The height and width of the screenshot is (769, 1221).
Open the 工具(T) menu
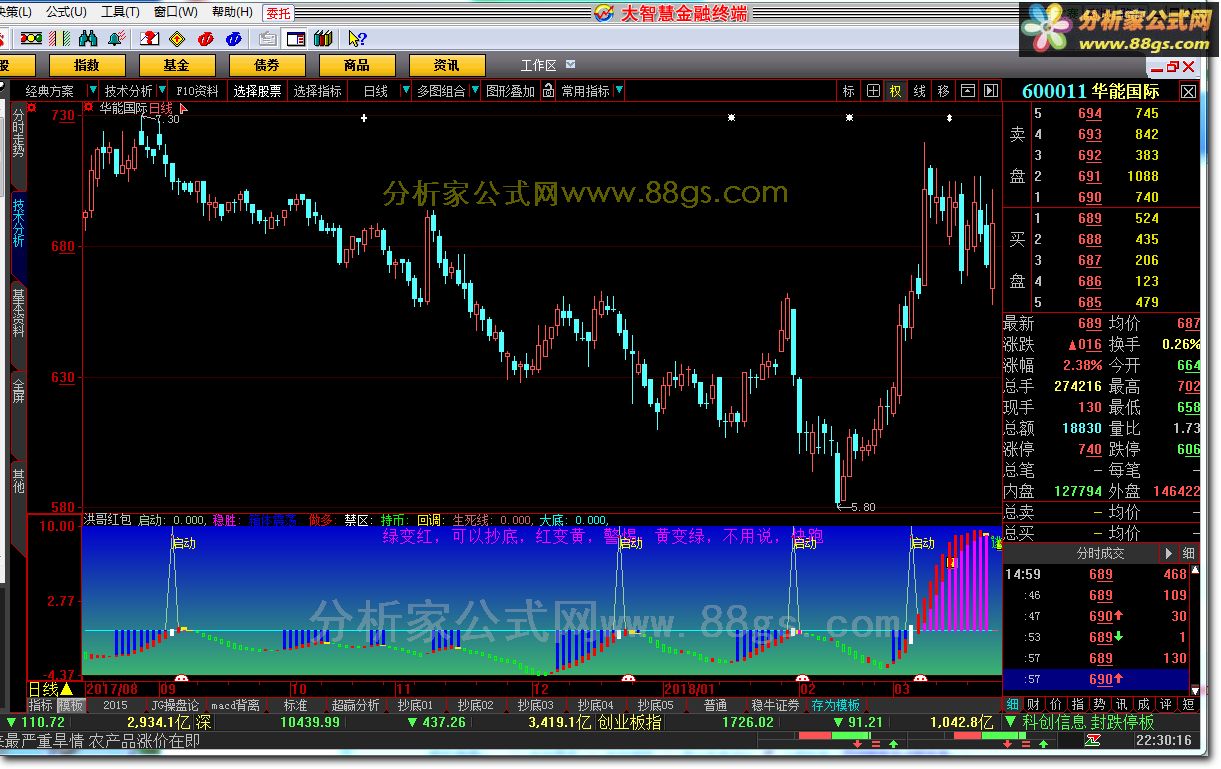(120, 12)
